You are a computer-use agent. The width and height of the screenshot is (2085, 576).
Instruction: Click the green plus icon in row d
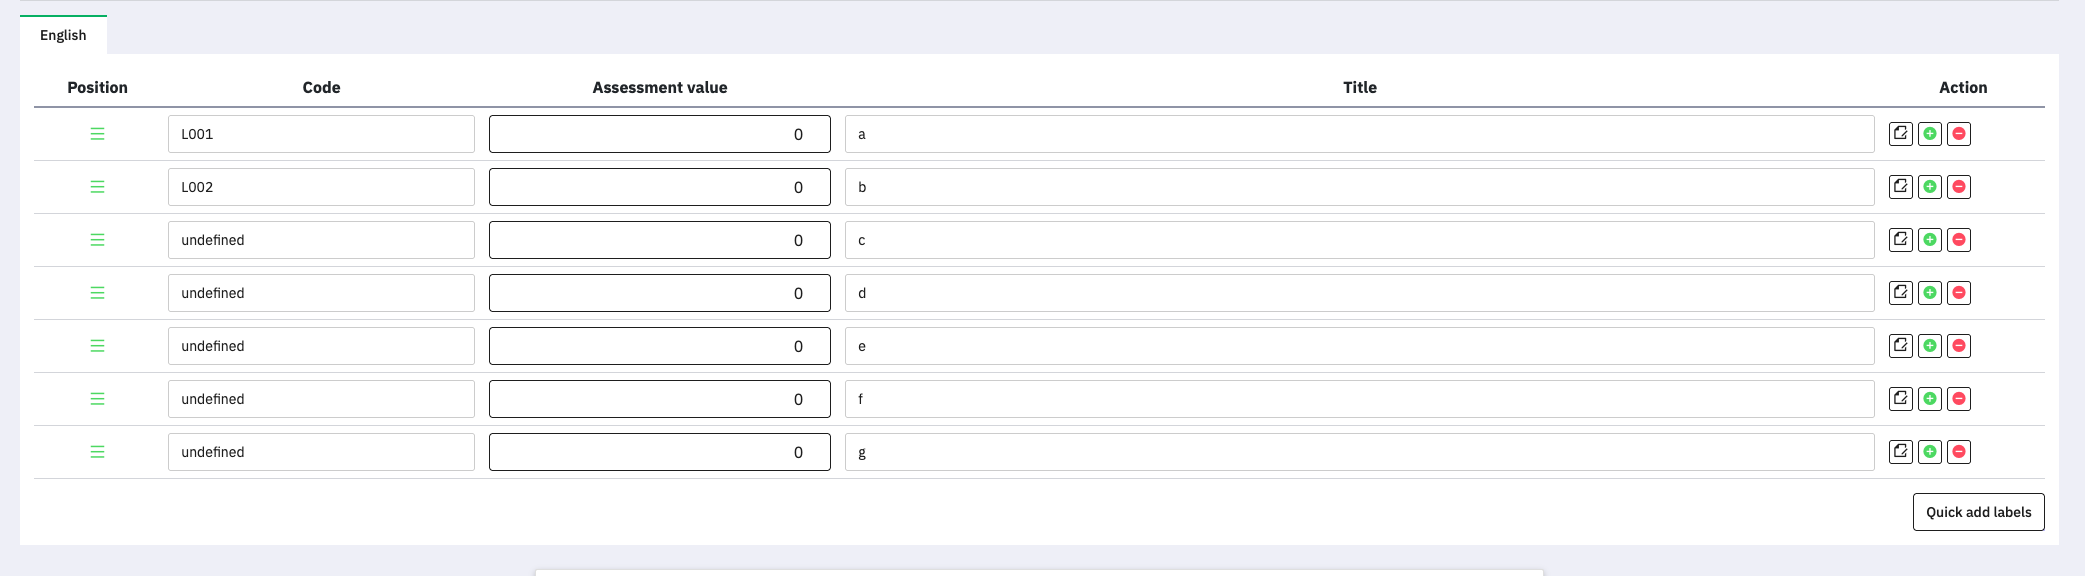pos(1930,293)
